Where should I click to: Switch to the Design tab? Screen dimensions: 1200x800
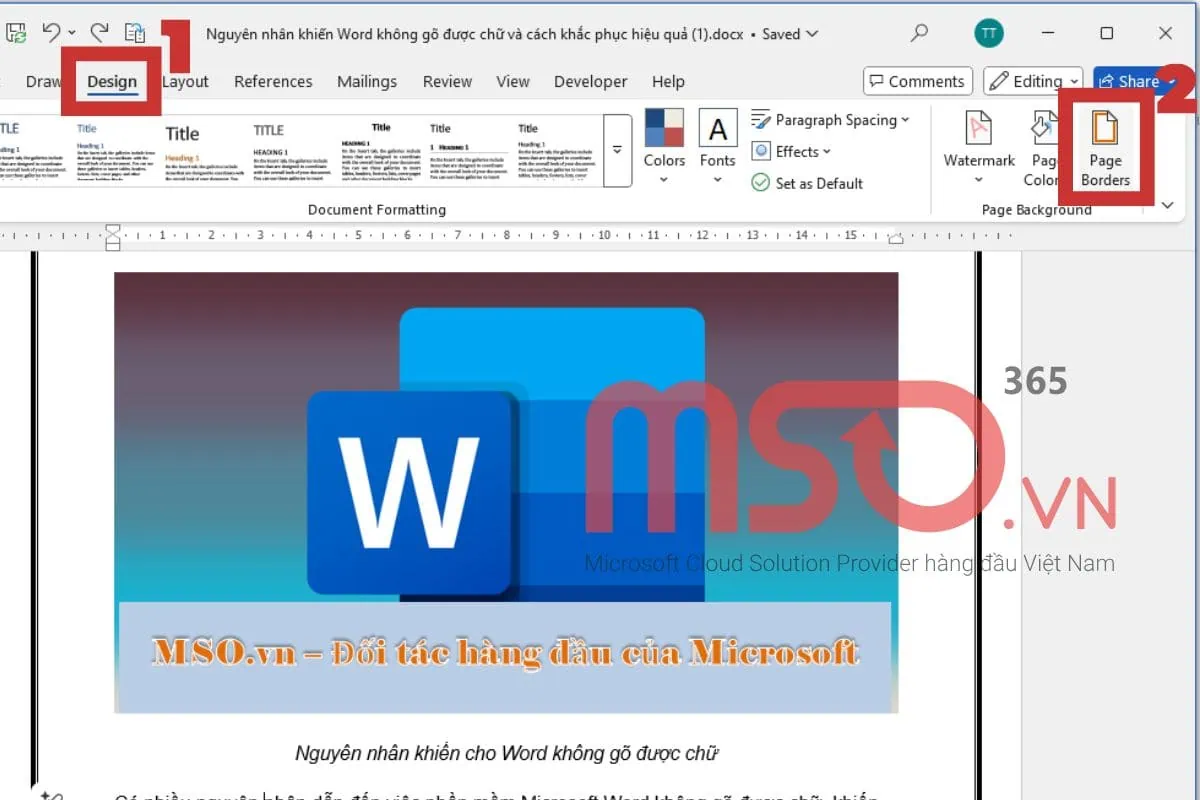112,82
